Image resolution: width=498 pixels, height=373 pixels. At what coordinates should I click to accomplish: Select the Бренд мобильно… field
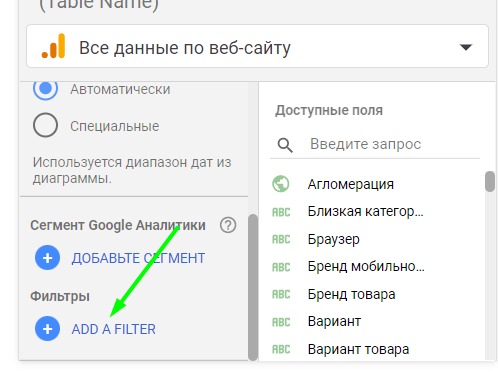(366, 267)
